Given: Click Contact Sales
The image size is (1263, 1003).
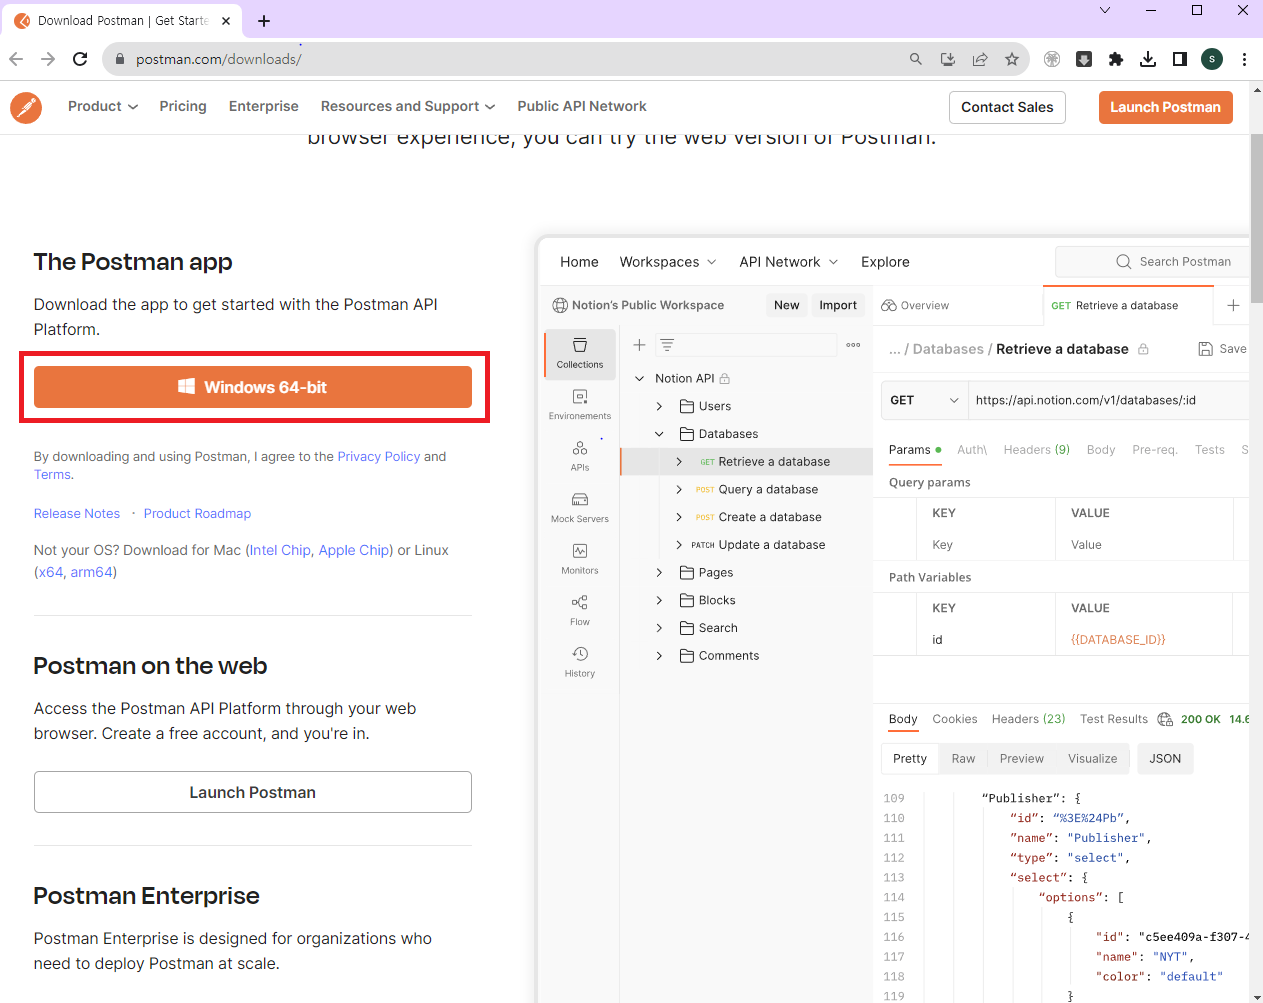Looking at the screenshot, I should [x=1007, y=107].
